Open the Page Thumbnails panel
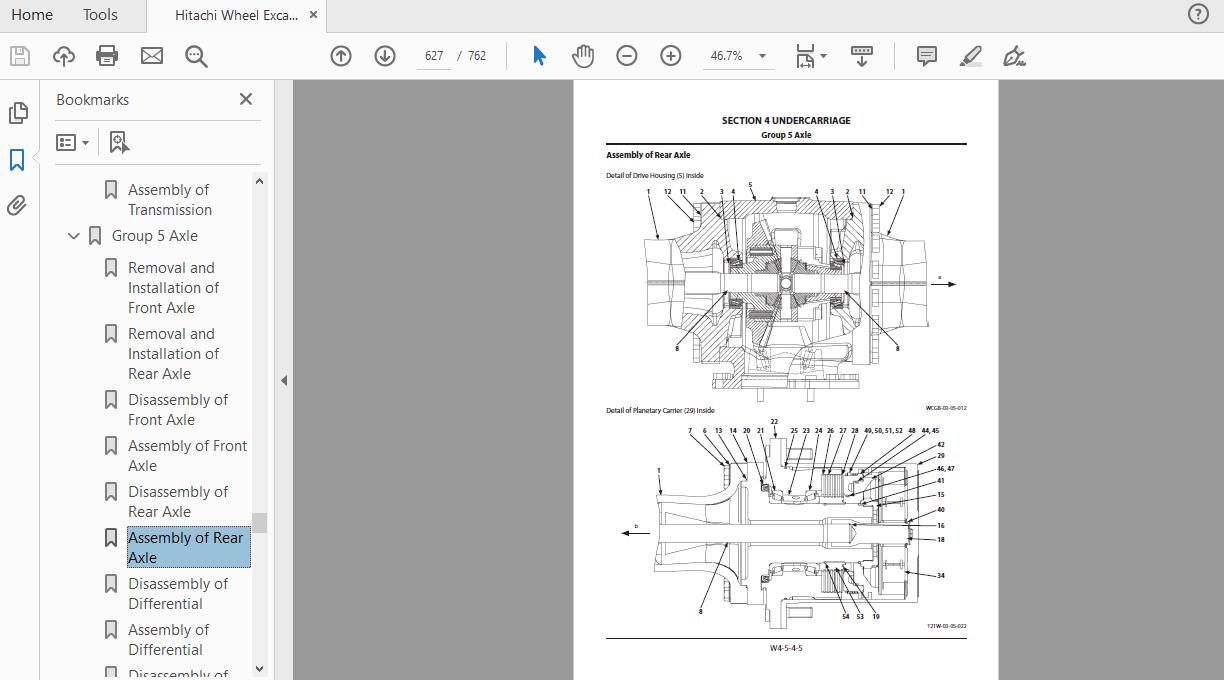 coord(18,113)
